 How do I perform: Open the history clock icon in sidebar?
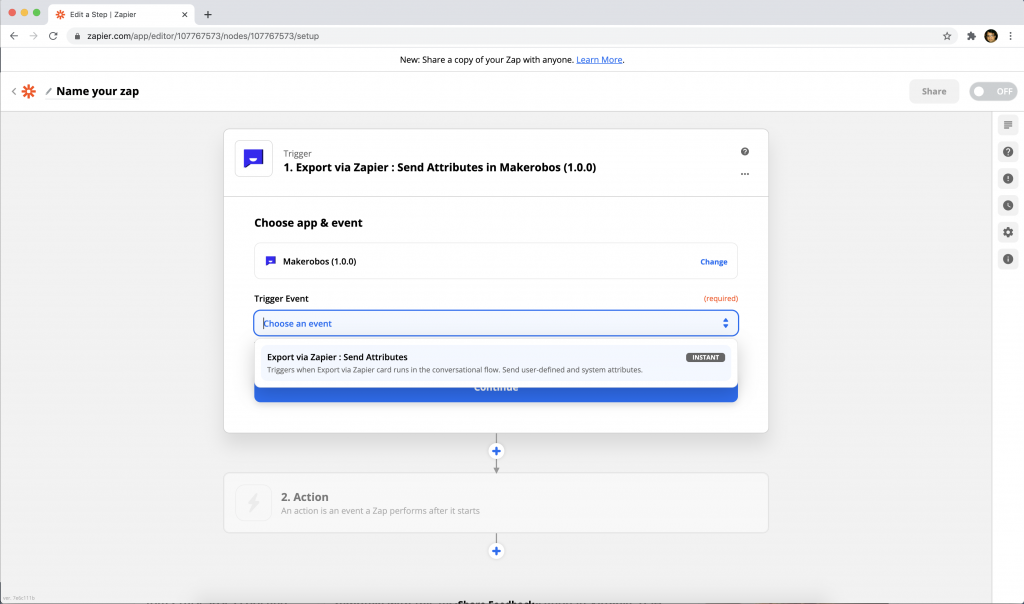click(1008, 205)
